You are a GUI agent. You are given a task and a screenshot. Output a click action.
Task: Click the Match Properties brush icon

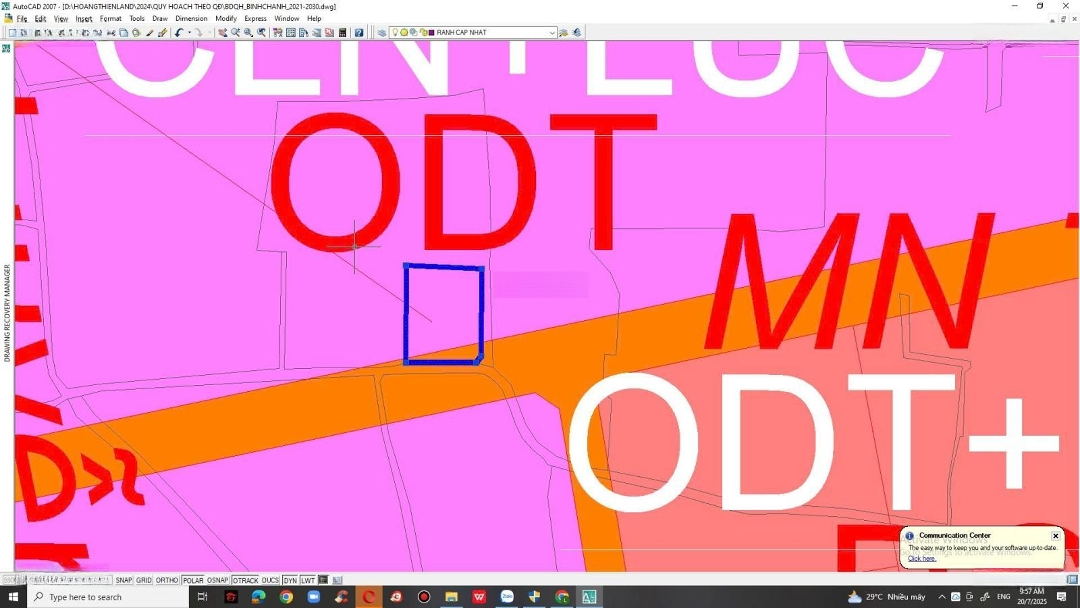coord(162,33)
